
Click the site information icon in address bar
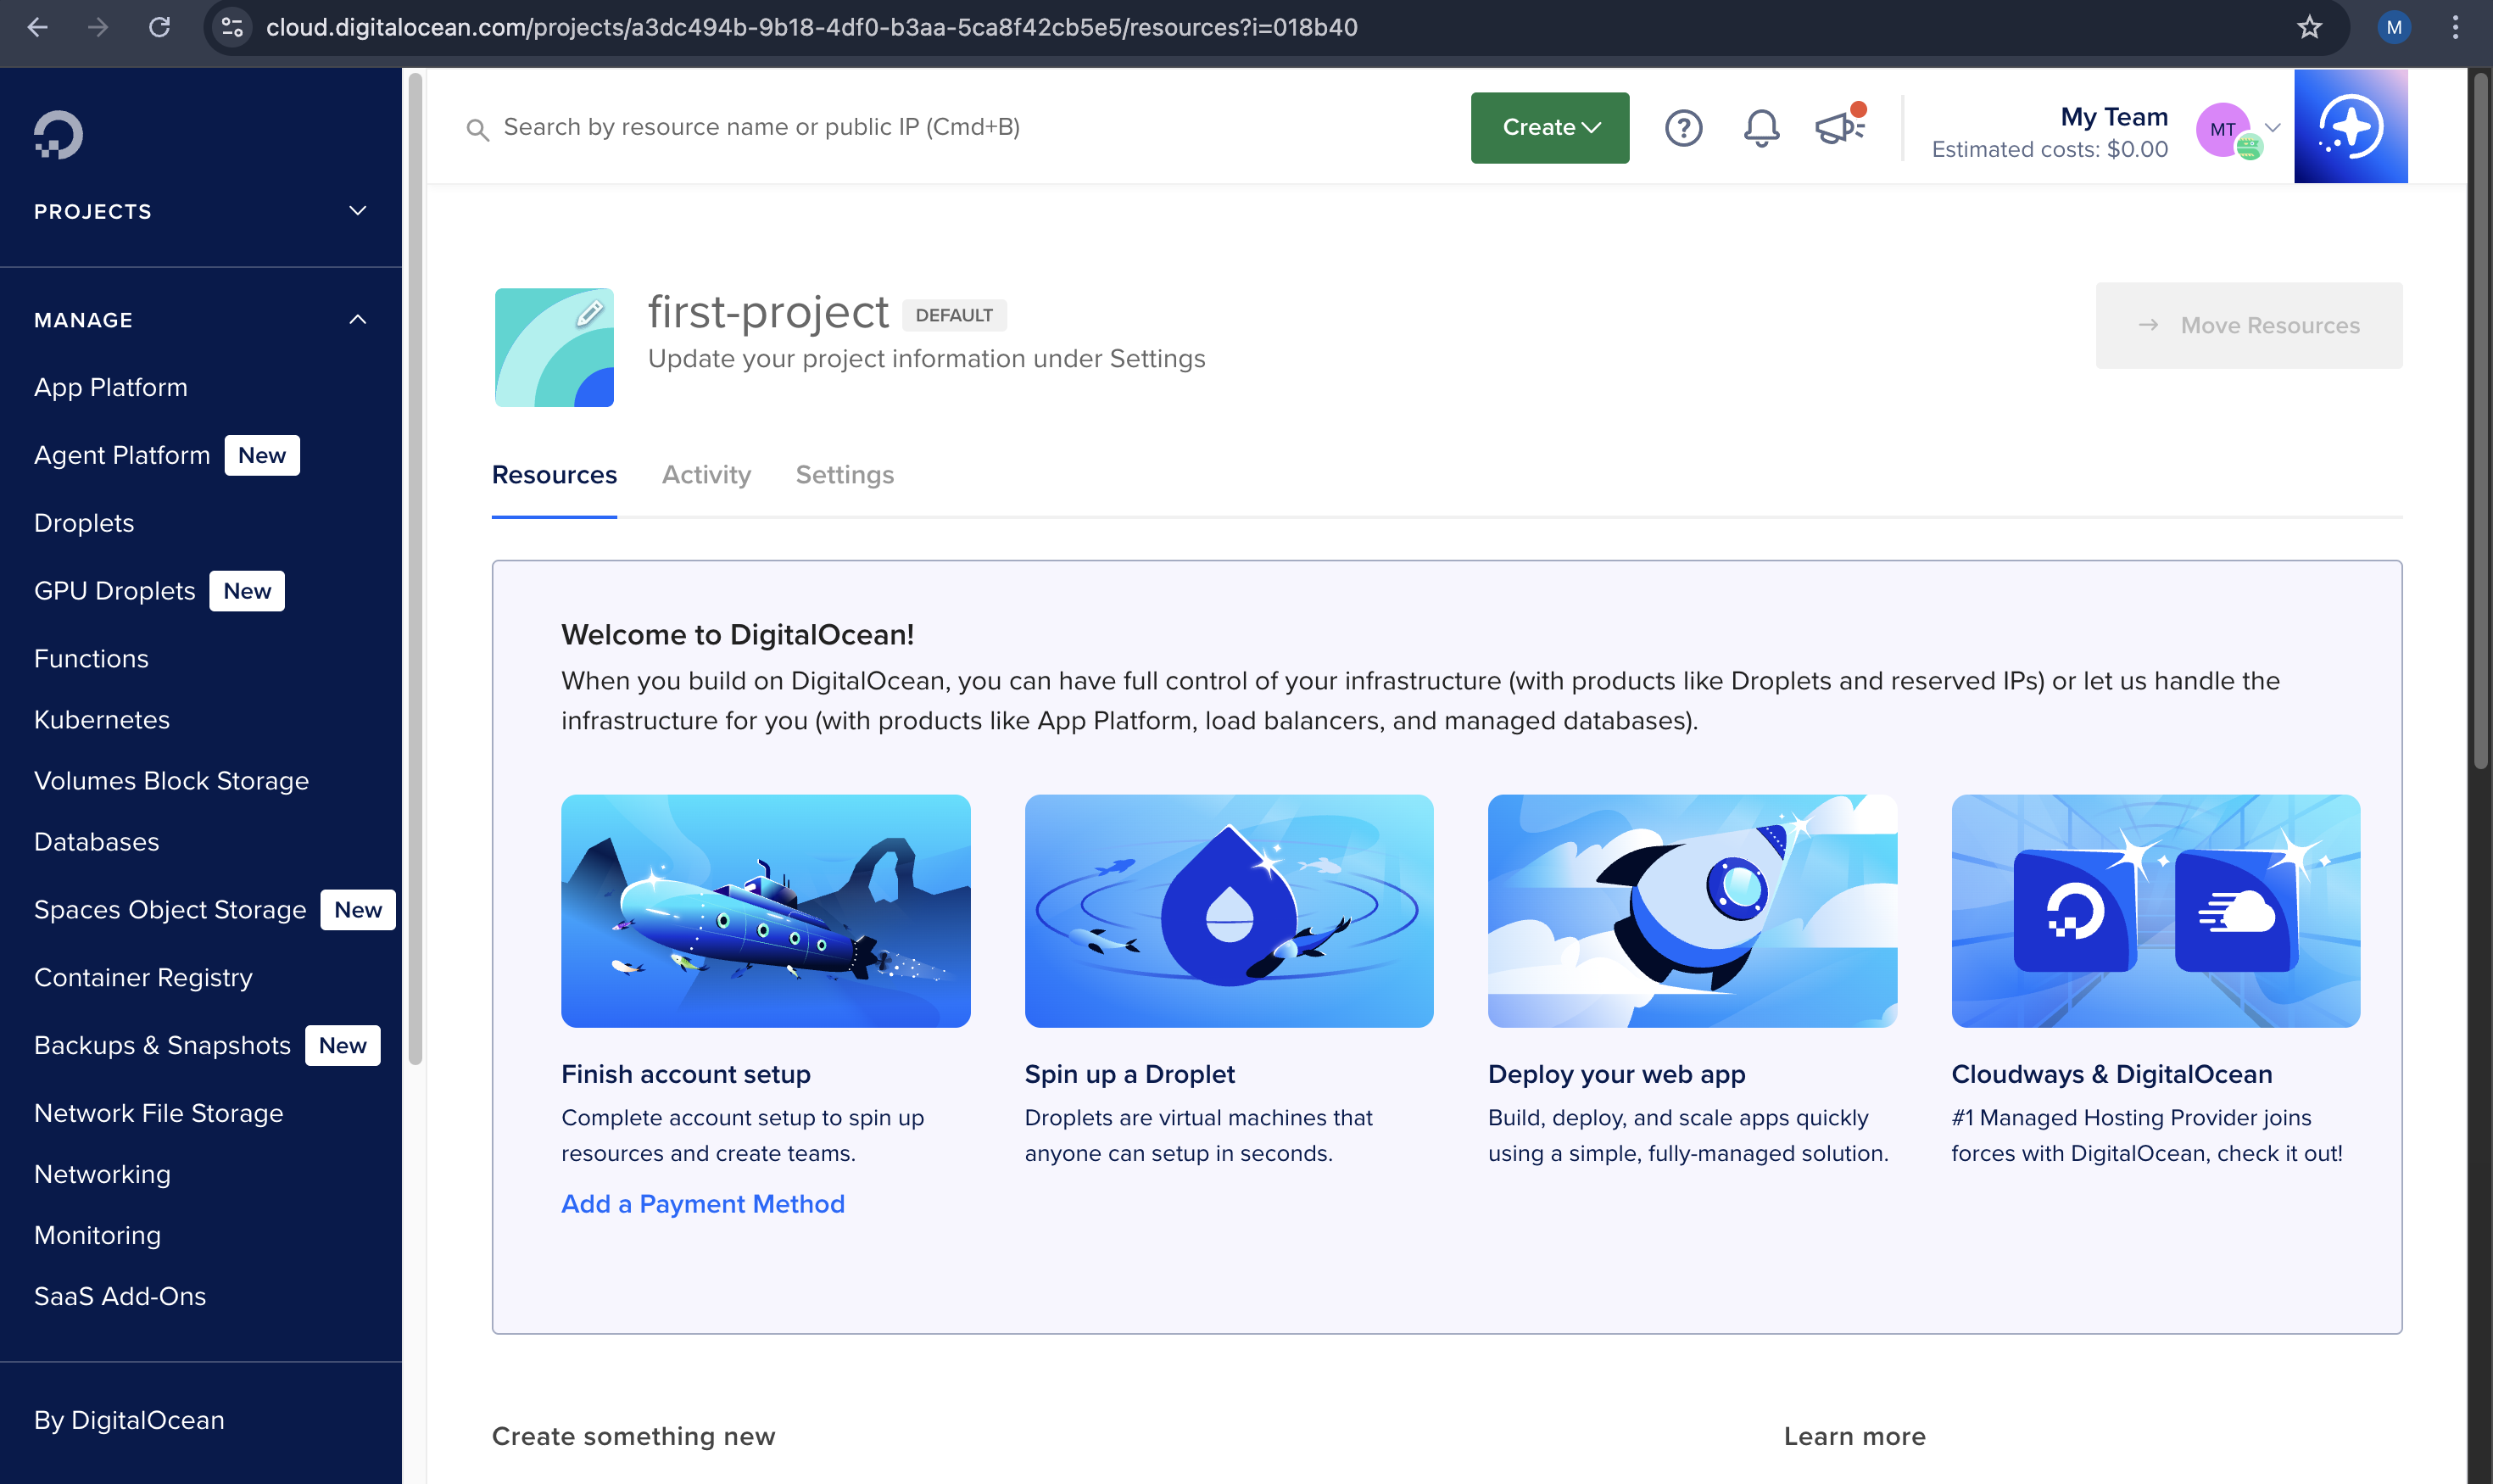pos(232,27)
